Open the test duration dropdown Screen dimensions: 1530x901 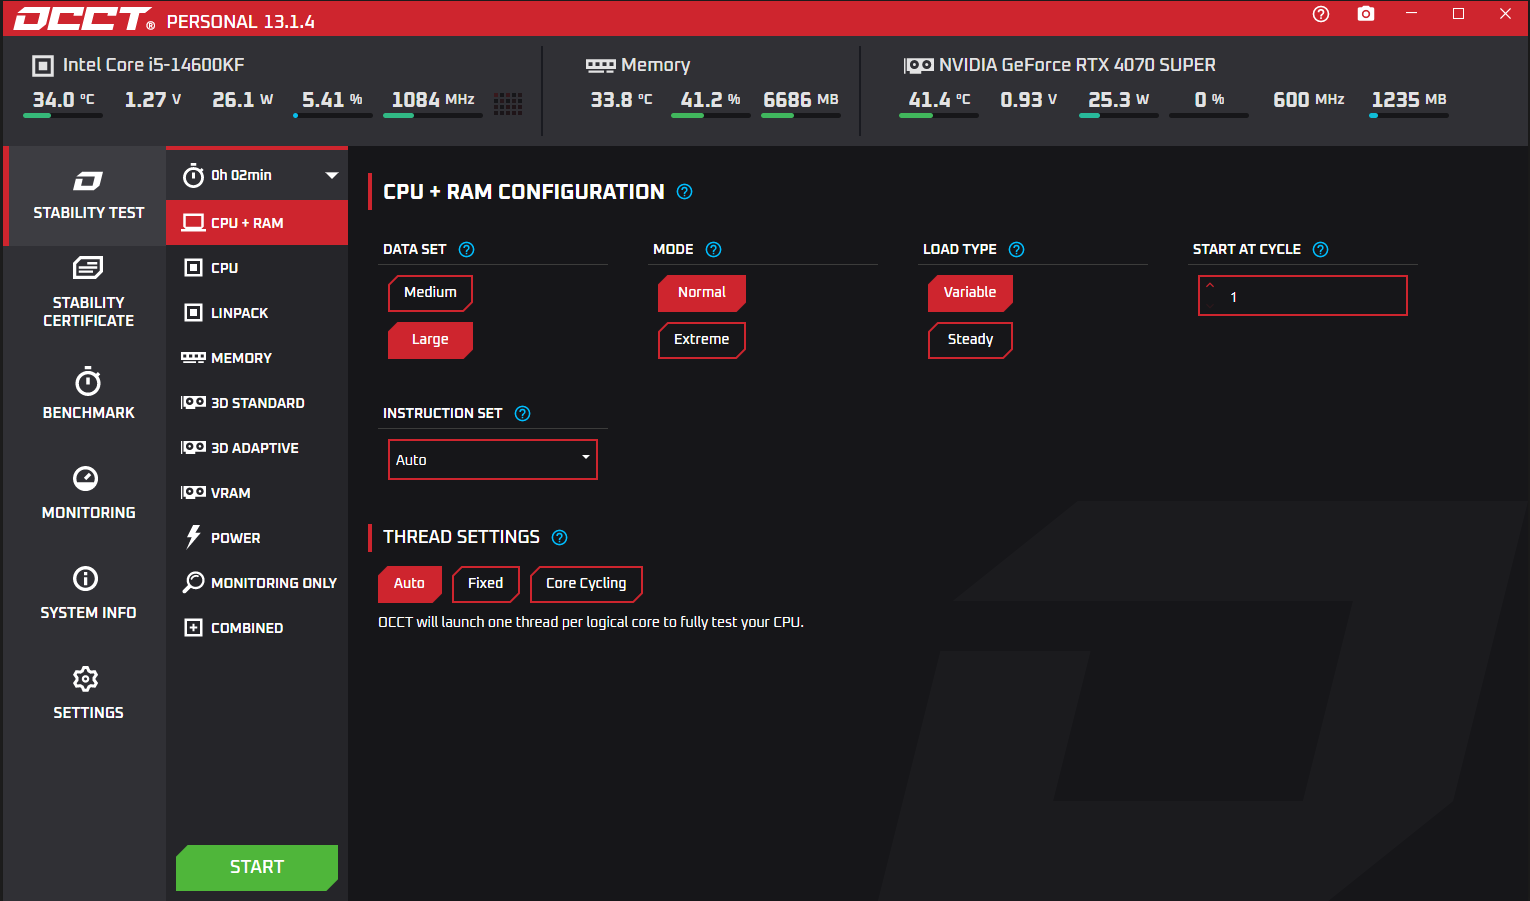pyautogui.click(x=257, y=175)
